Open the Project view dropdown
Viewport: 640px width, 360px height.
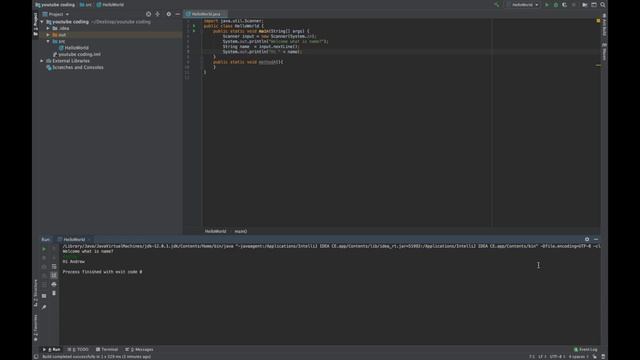click(56, 14)
